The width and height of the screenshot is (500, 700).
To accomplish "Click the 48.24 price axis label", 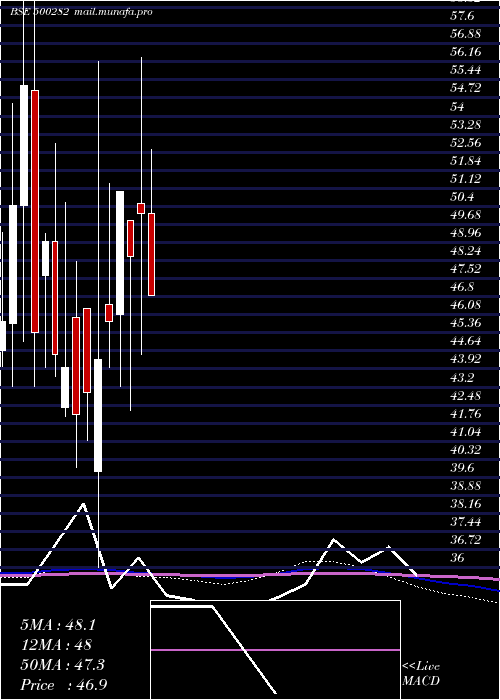I will click(x=466, y=251).
